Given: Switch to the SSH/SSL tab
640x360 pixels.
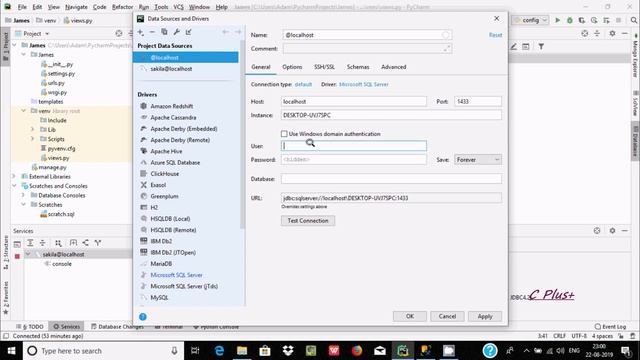Looking at the screenshot, I should (324, 67).
